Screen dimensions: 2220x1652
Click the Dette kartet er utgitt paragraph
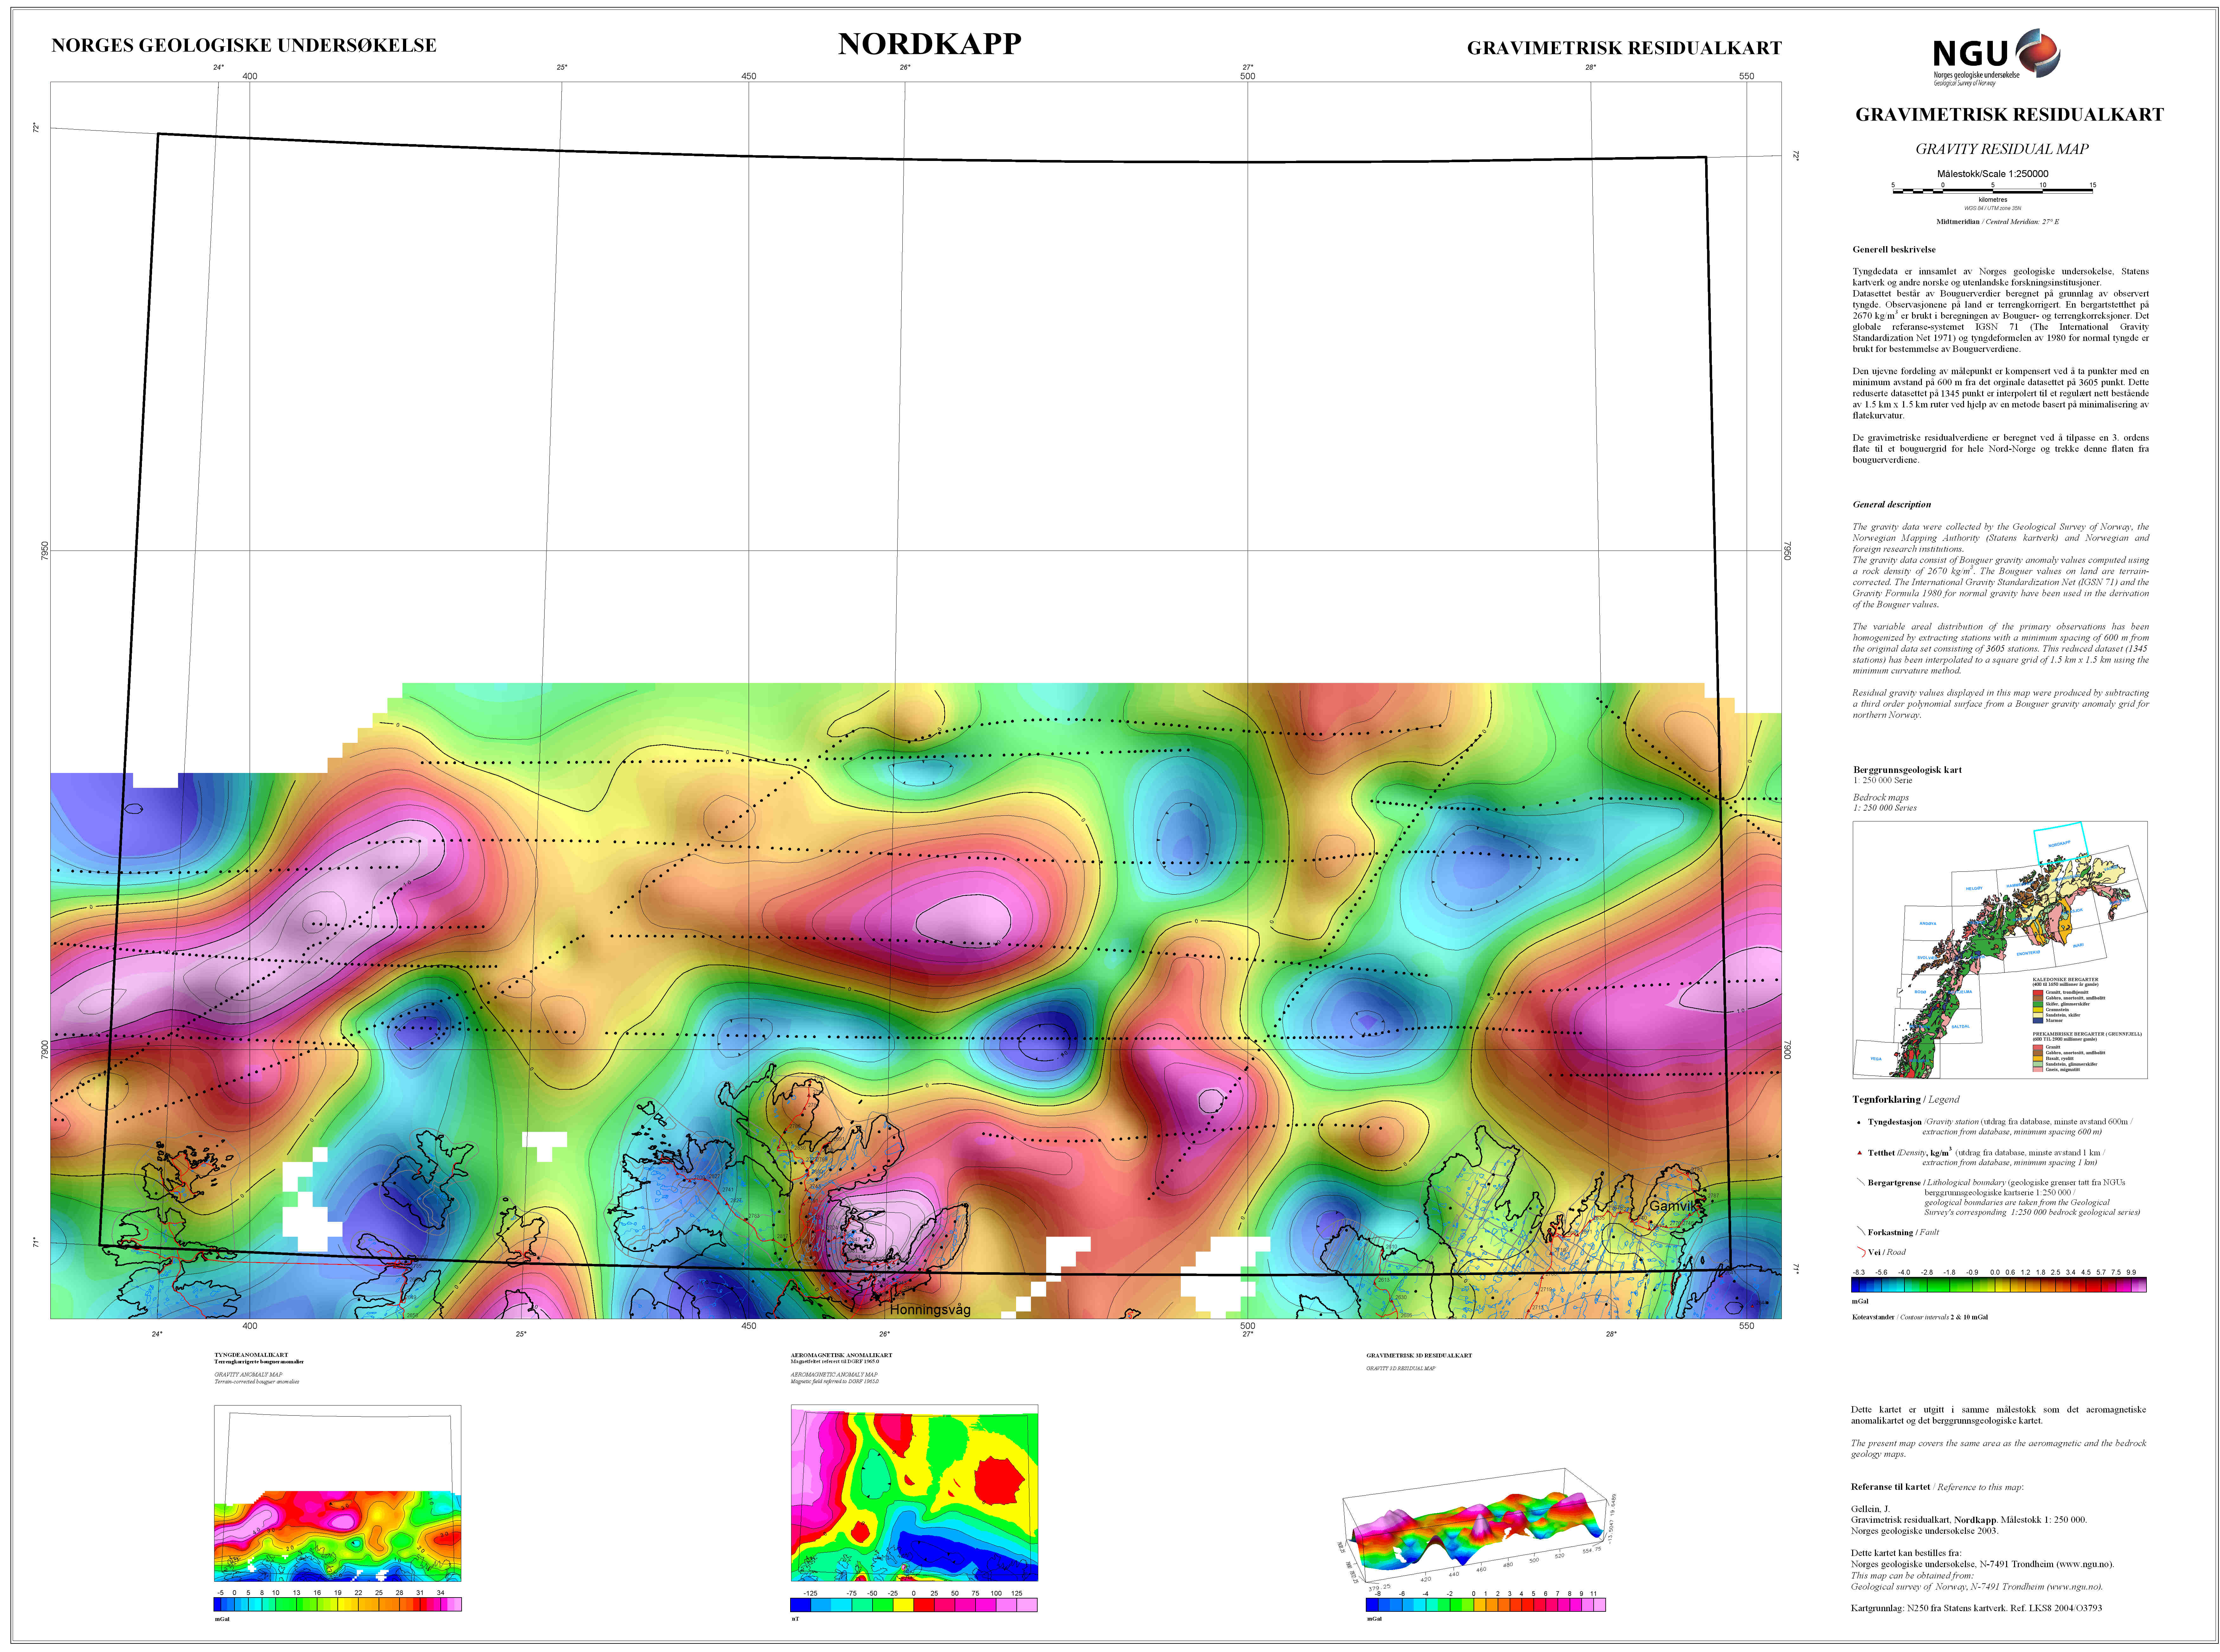pyautogui.click(x=1998, y=1415)
